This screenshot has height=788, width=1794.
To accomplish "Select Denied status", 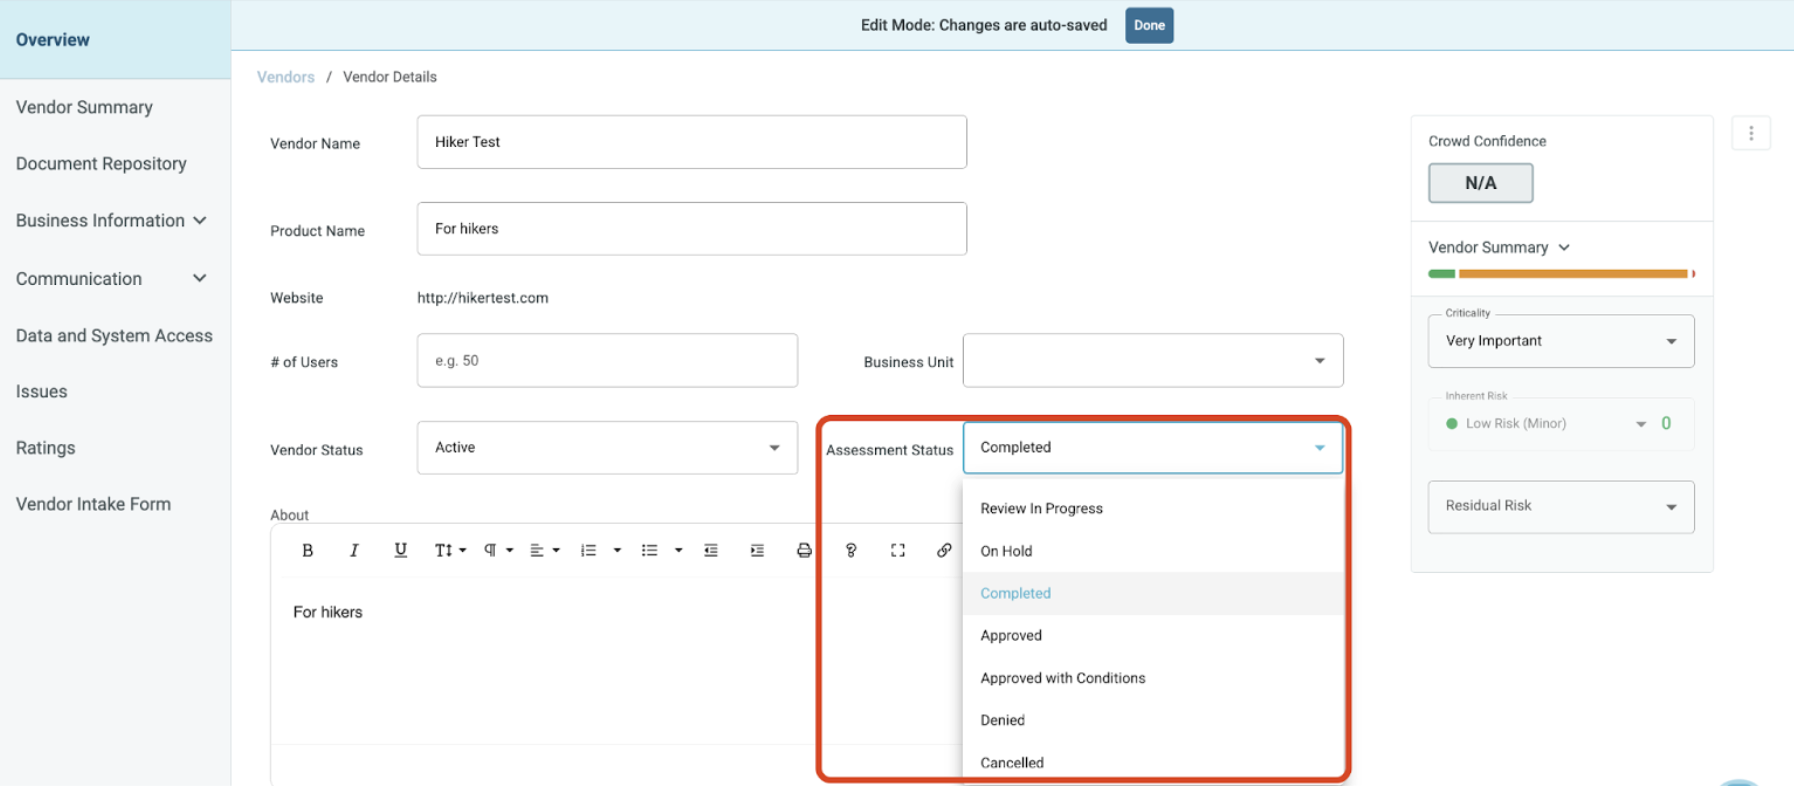I will pyautogui.click(x=1153, y=720).
